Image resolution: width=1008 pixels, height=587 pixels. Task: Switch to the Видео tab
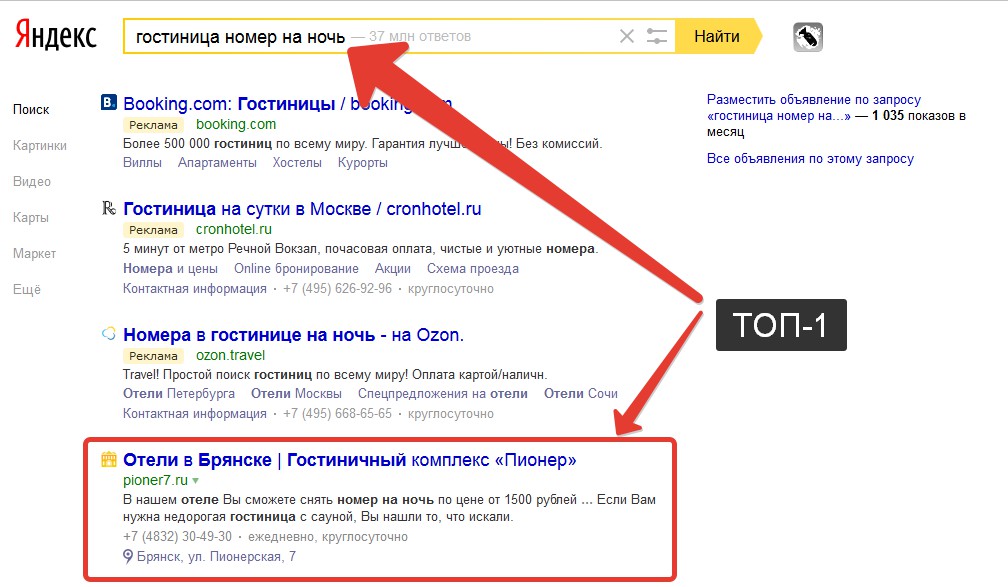(32, 181)
